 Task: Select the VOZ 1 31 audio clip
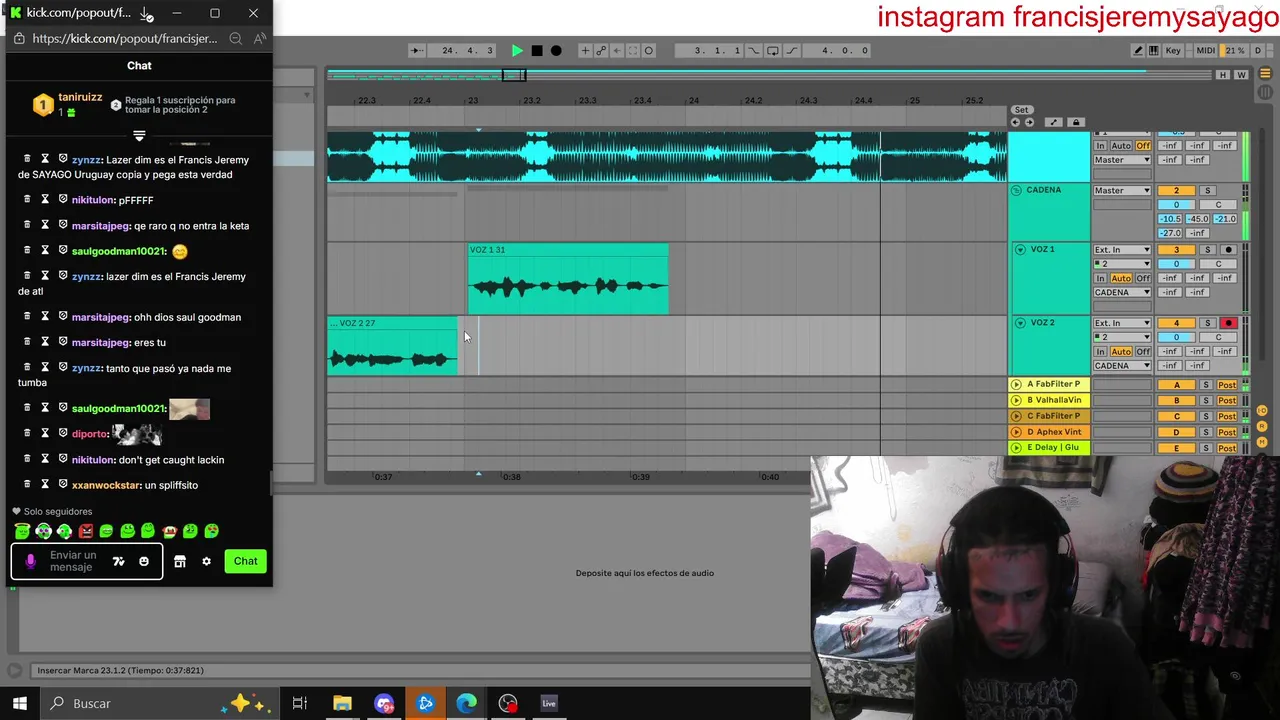pyautogui.click(x=568, y=279)
